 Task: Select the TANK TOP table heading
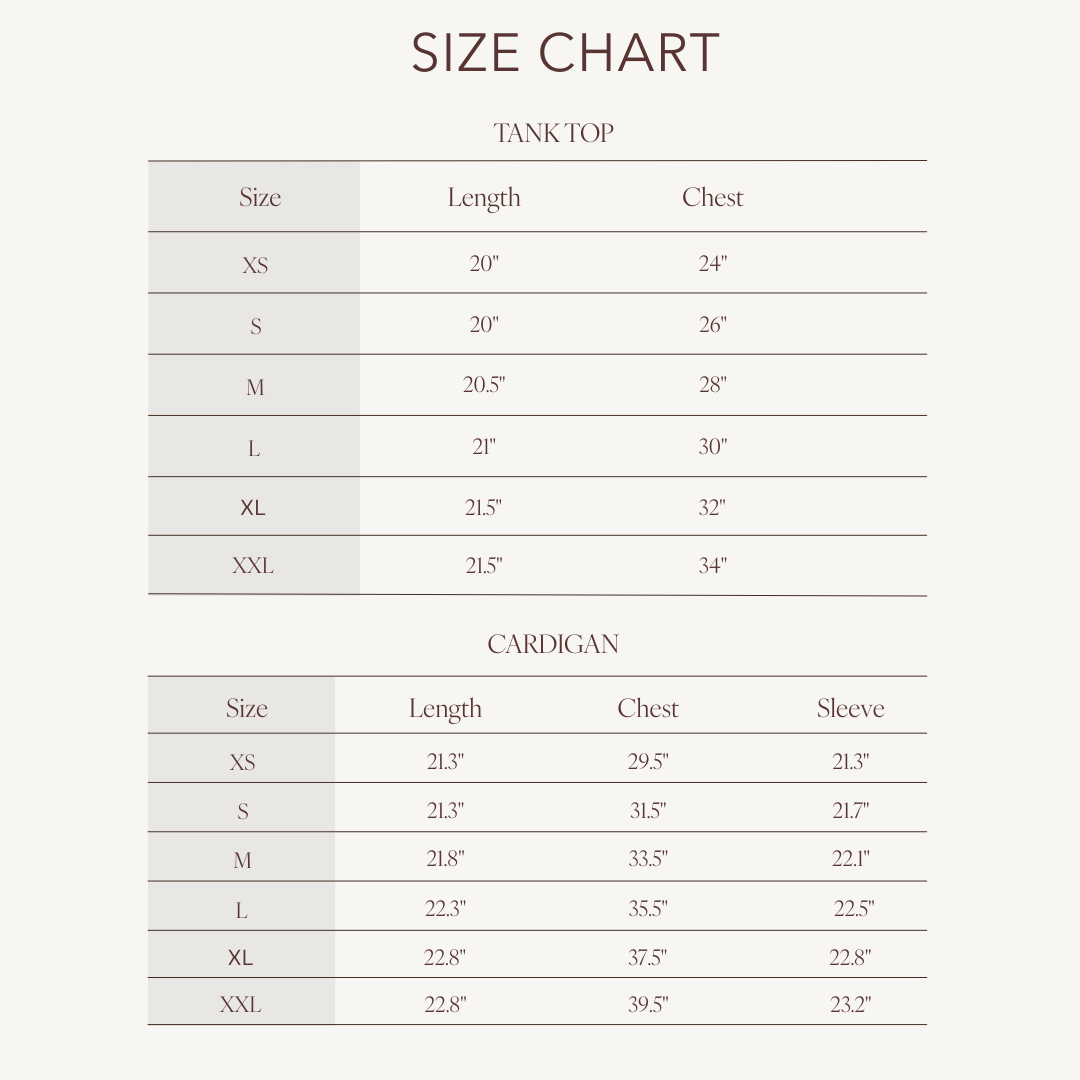tap(553, 133)
